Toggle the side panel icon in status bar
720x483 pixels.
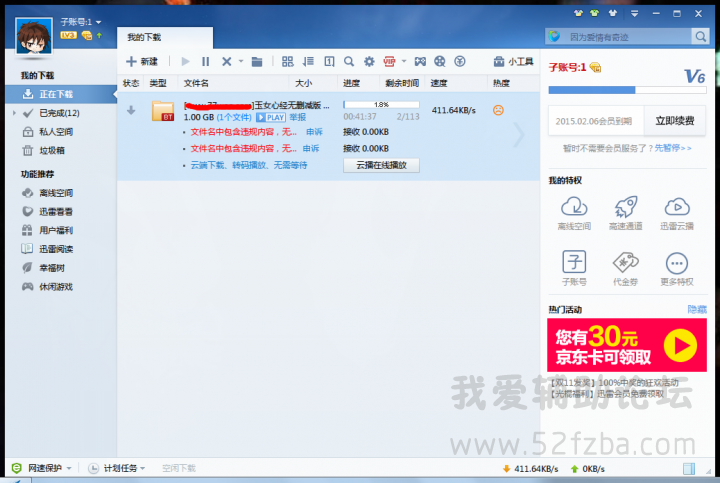click(x=689, y=468)
